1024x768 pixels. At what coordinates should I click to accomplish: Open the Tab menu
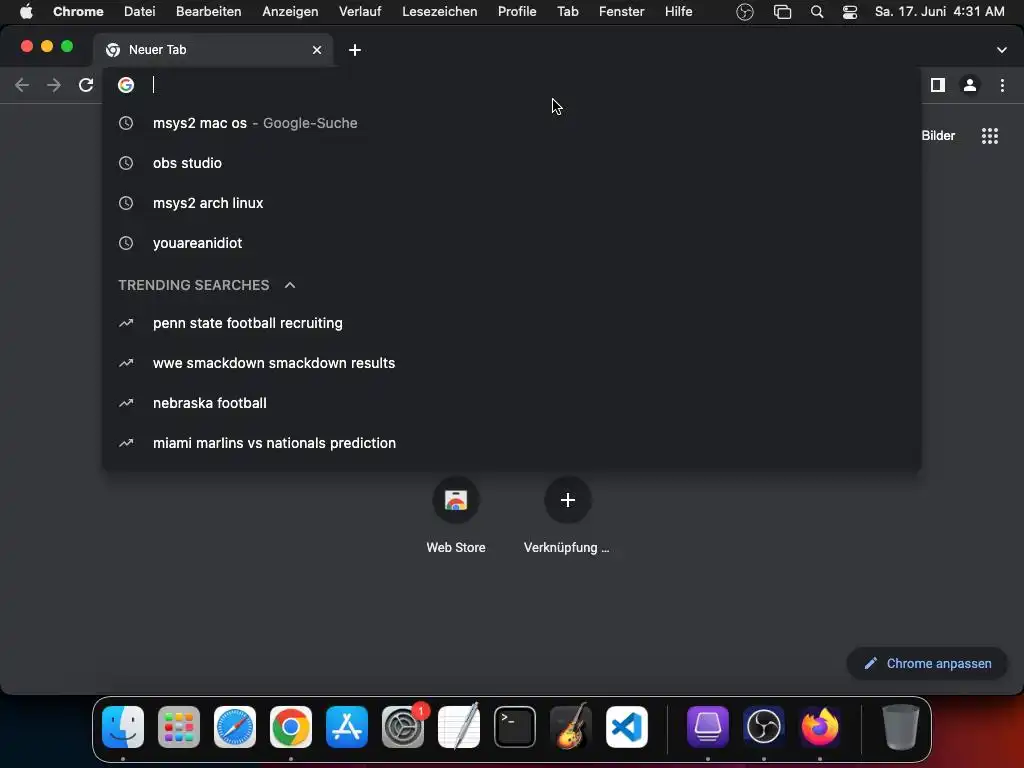[568, 11]
